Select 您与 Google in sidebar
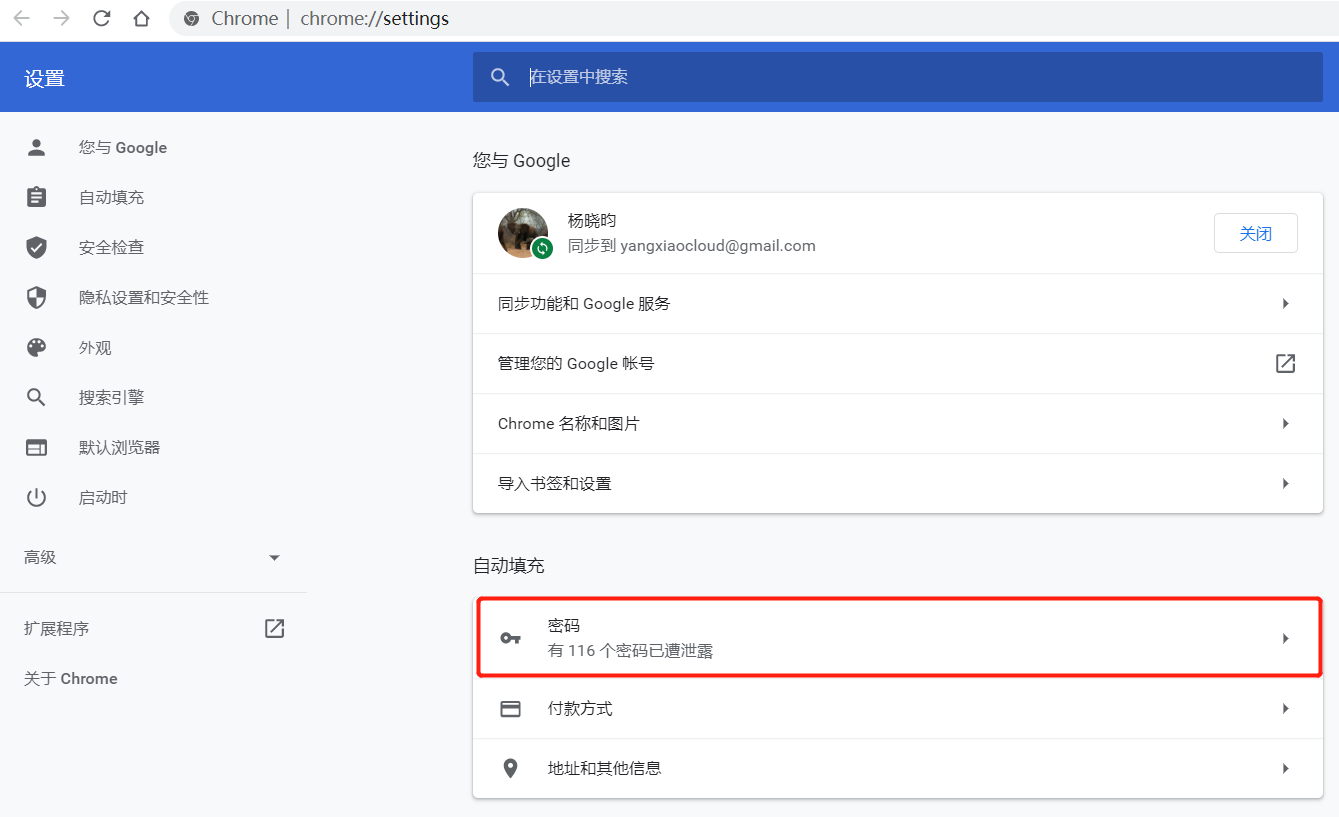 point(123,147)
